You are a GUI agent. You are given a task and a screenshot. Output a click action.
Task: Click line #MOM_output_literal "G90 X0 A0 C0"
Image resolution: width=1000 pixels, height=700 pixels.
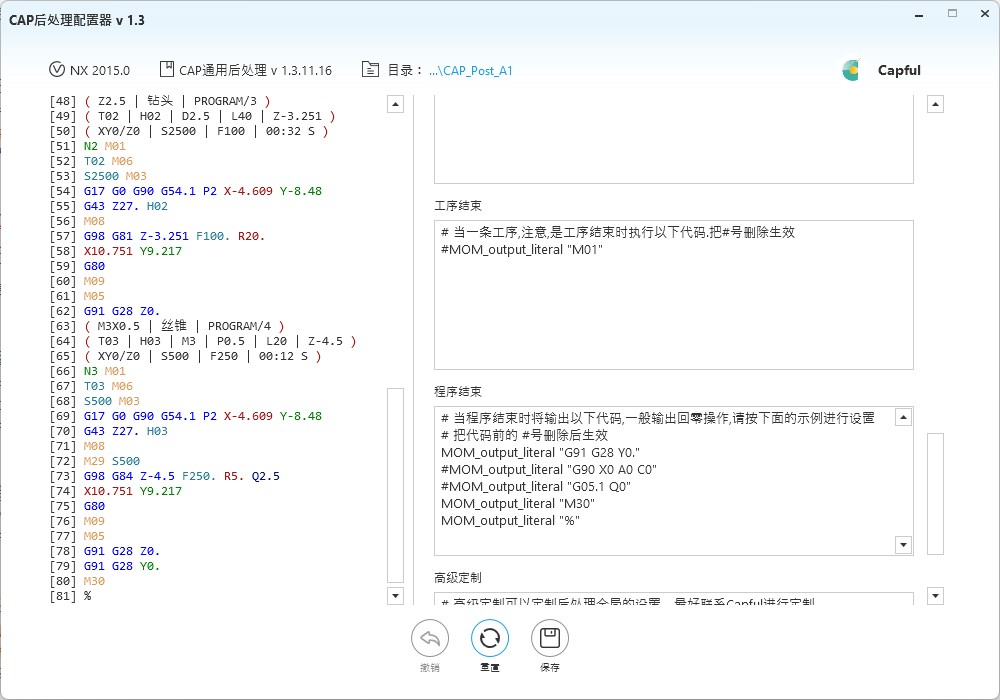548,470
